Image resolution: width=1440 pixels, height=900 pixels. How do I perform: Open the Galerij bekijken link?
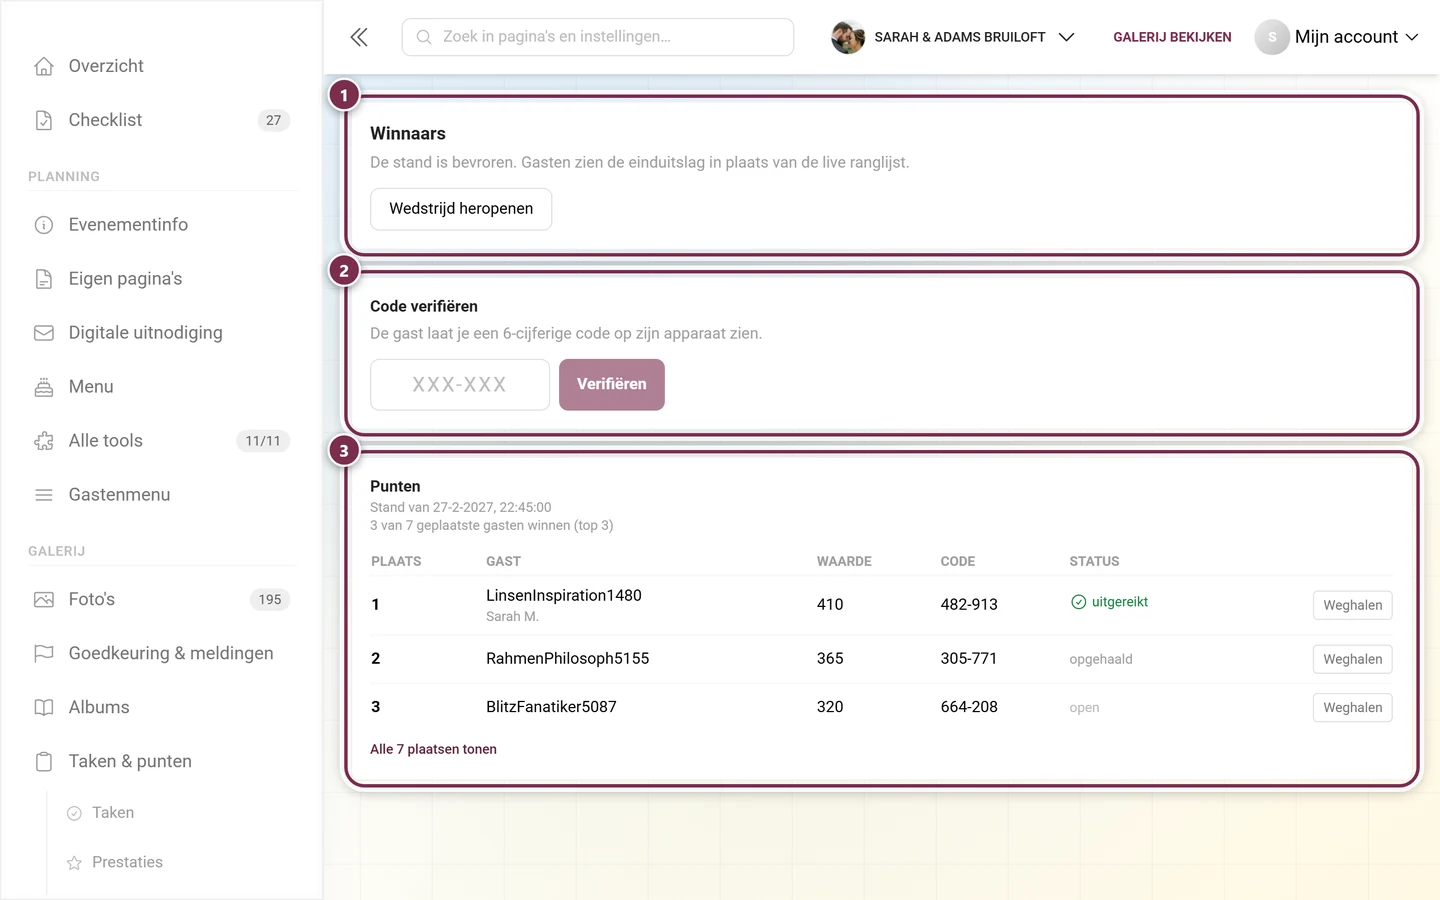pyautogui.click(x=1172, y=37)
